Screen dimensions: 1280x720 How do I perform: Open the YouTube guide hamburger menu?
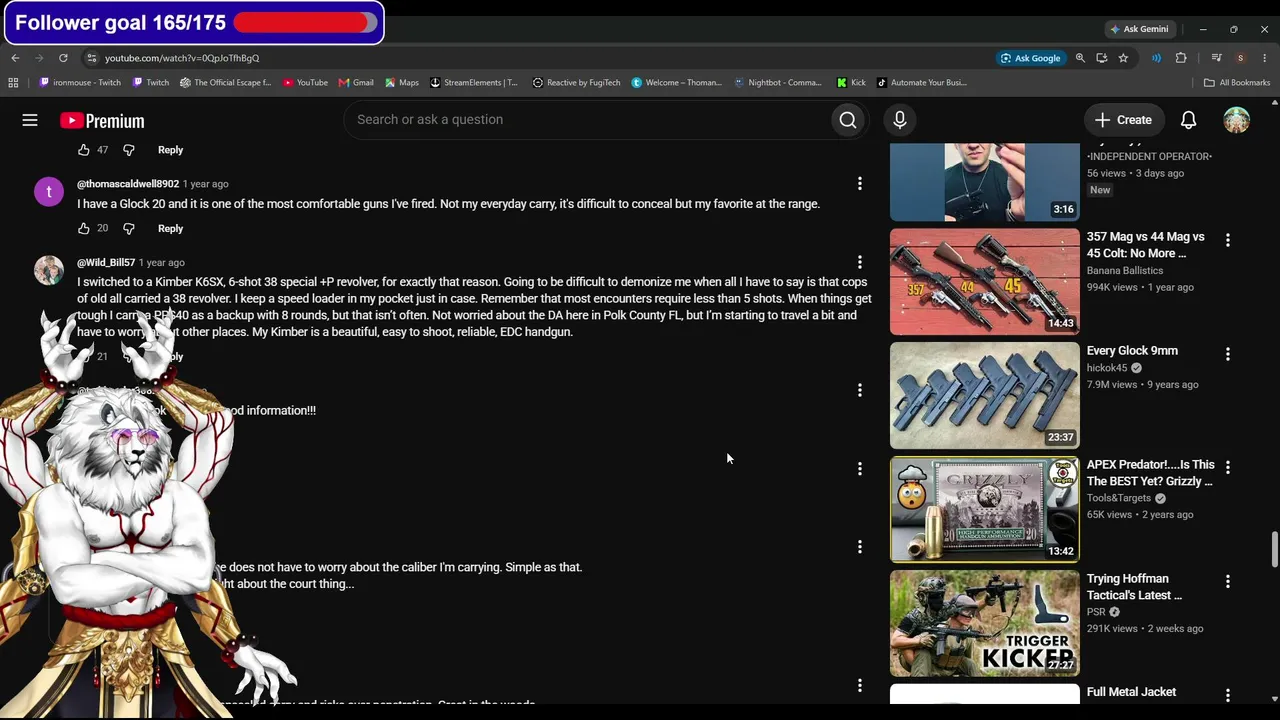(x=30, y=120)
